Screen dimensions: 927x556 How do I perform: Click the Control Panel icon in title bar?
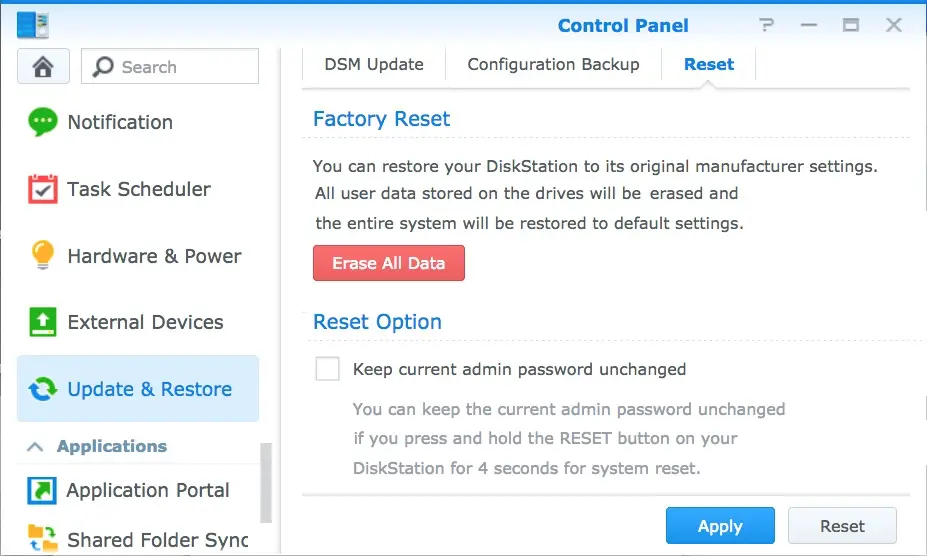(33, 25)
